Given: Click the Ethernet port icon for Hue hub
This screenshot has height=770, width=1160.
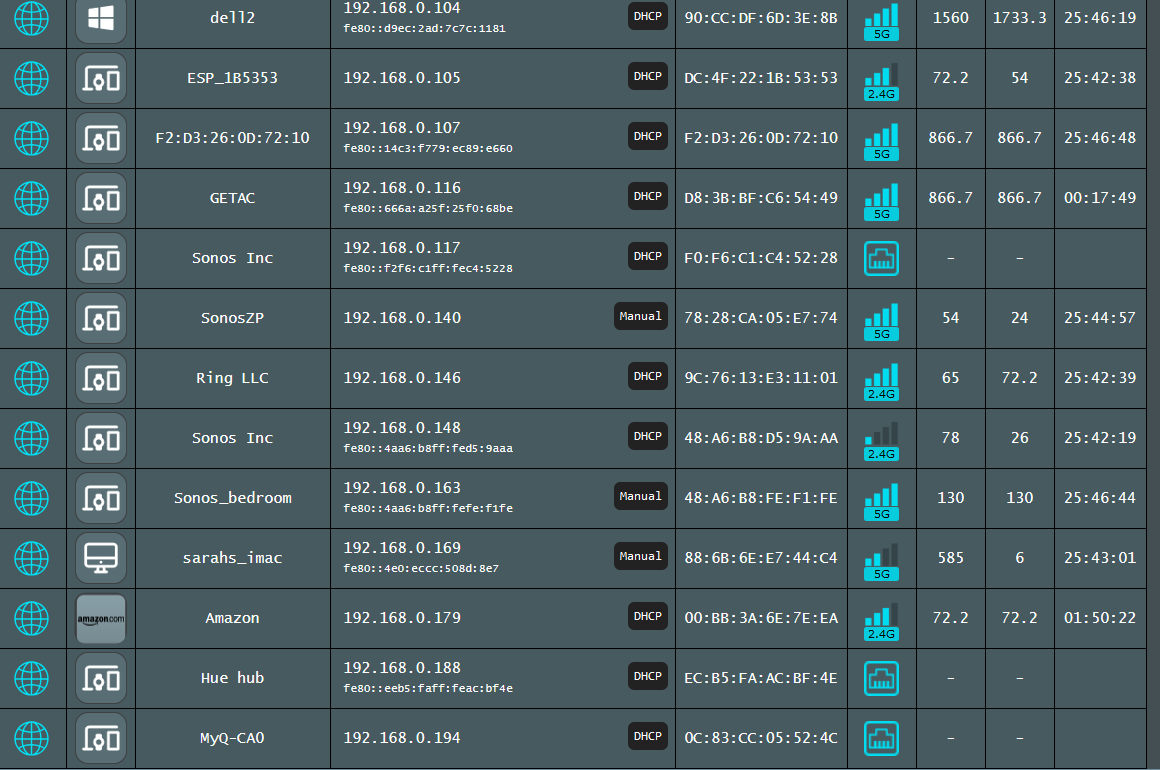Looking at the screenshot, I should coord(882,678).
